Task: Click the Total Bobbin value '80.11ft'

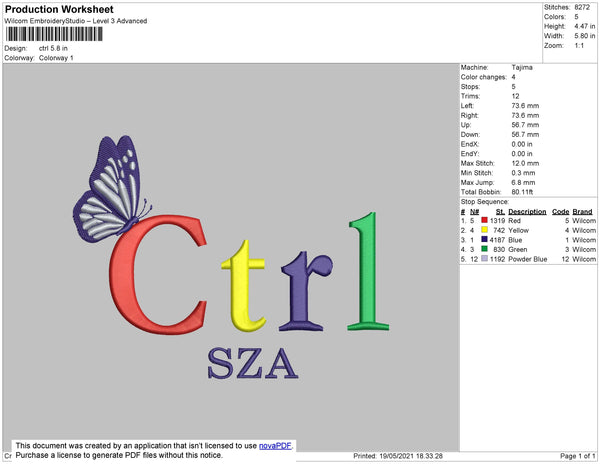Action: click(522, 192)
